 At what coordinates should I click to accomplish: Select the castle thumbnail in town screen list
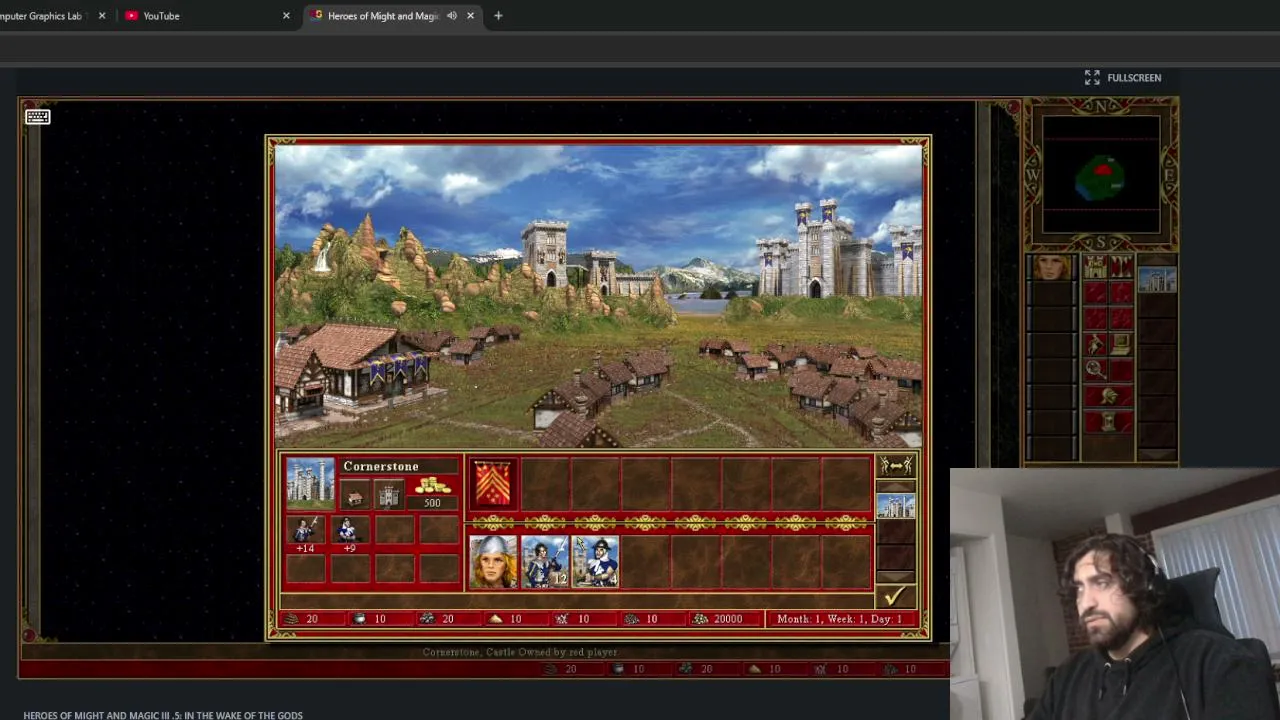tap(895, 506)
